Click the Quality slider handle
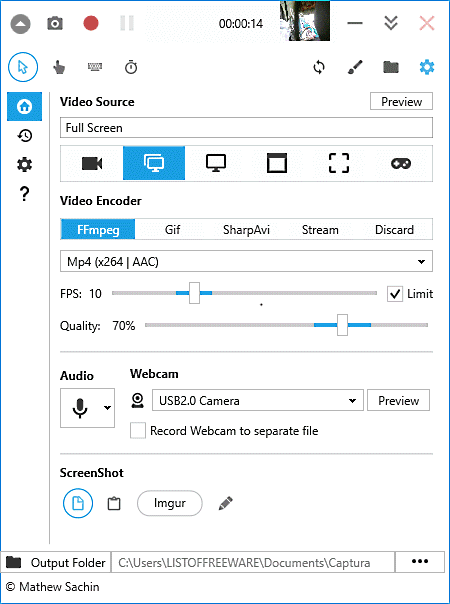450x604 pixels. [342, 325]
